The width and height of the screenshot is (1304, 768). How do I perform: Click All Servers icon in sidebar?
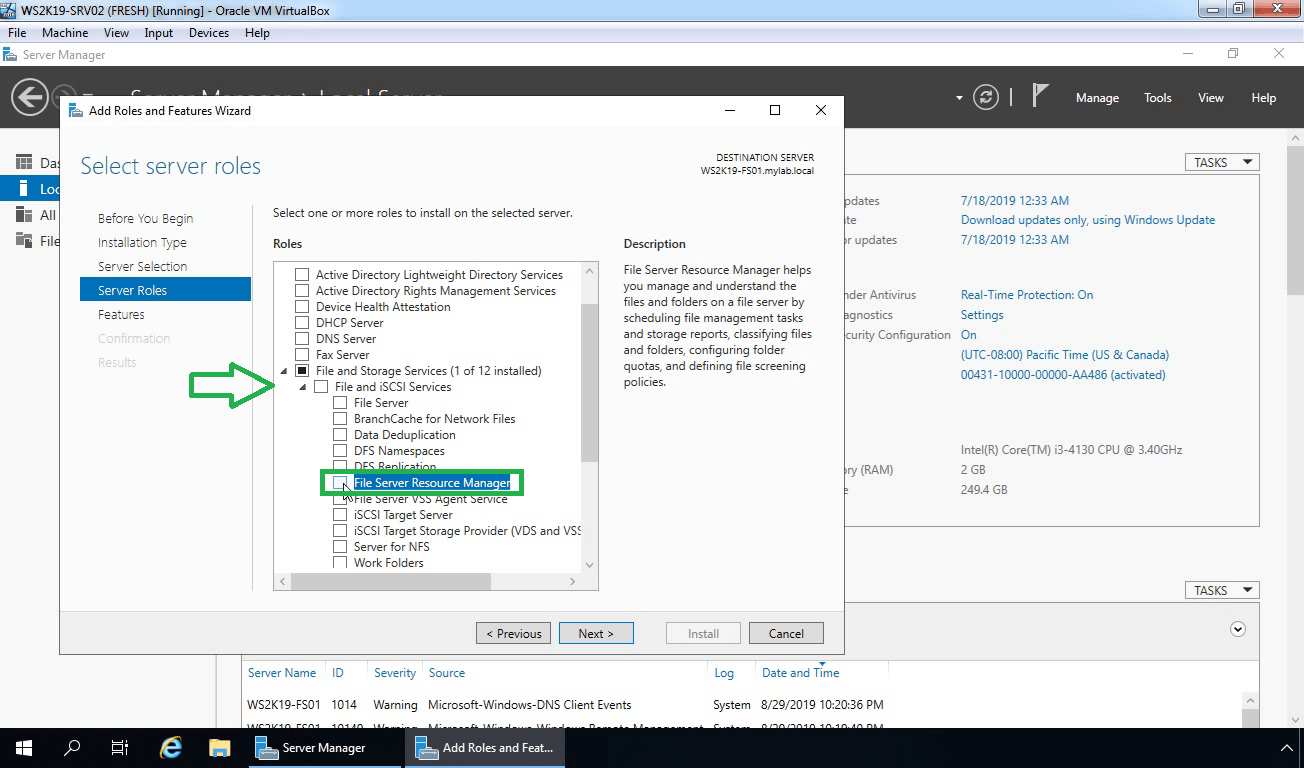point(24,214)
